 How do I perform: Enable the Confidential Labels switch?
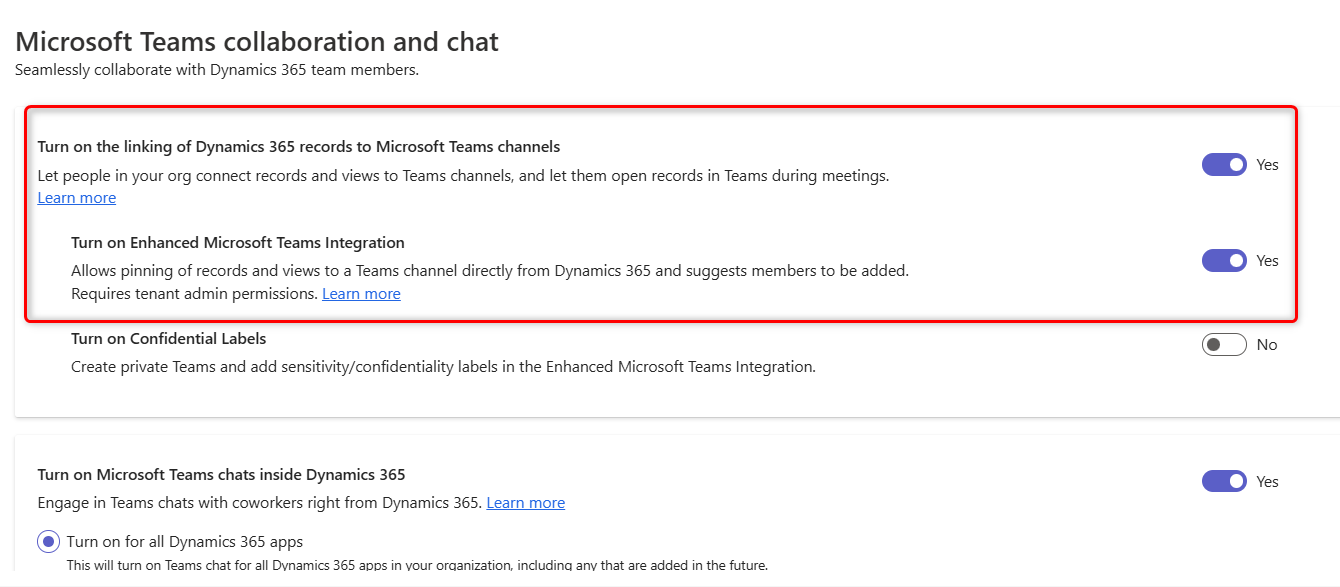[1224, 344]
